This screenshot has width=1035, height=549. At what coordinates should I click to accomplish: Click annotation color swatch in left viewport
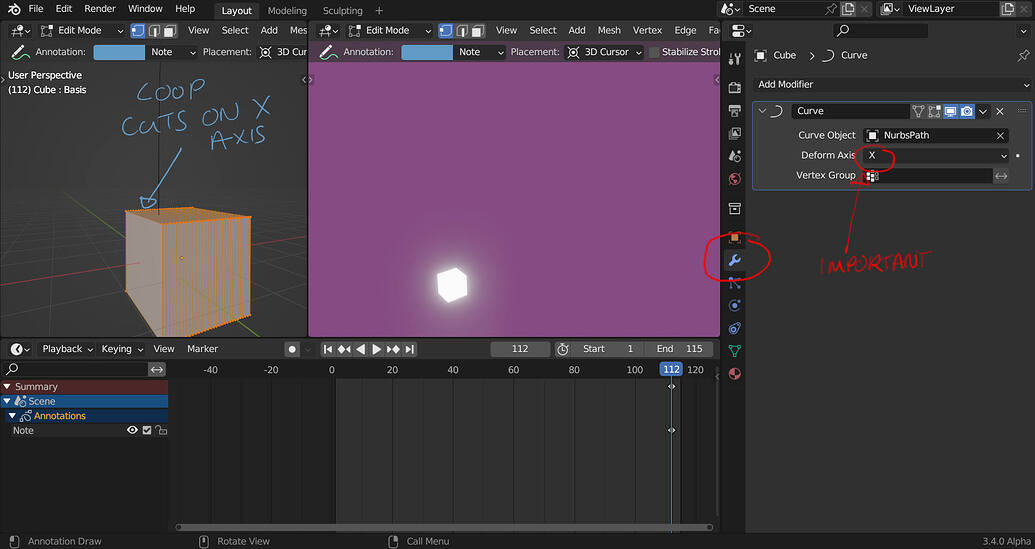pos(119,52)
